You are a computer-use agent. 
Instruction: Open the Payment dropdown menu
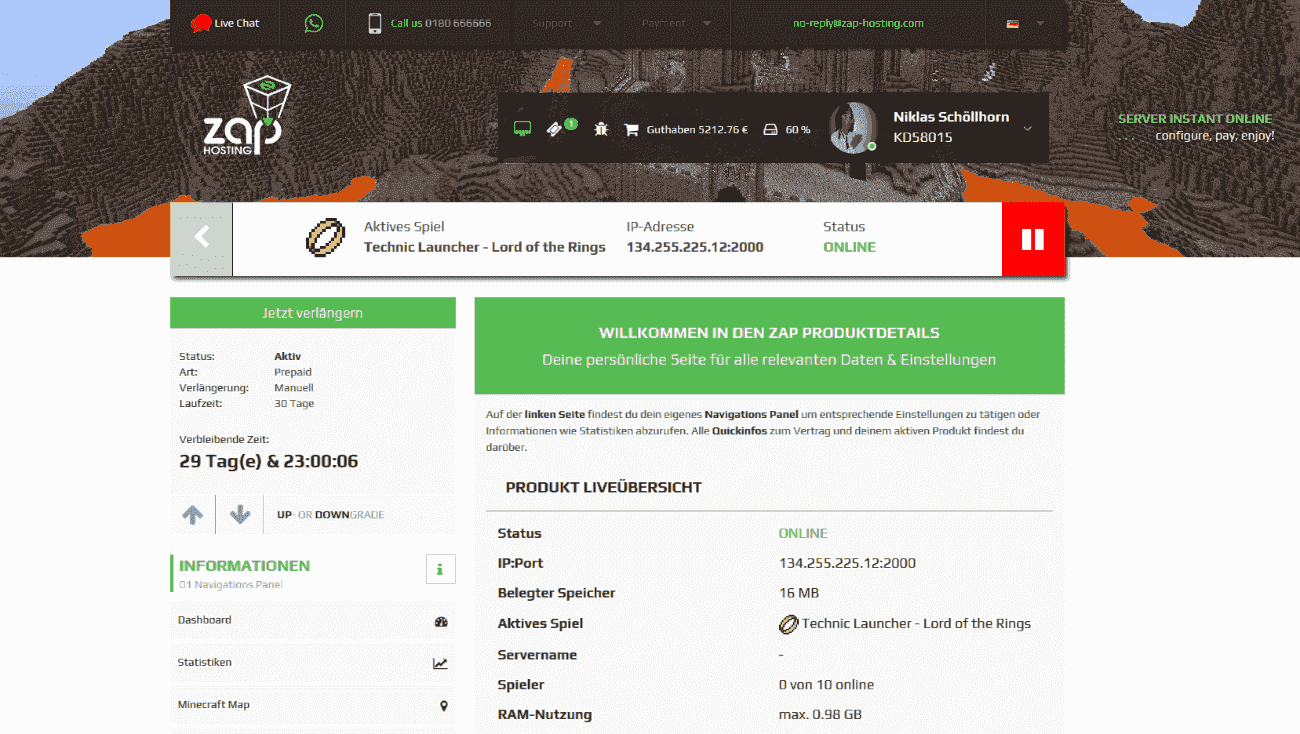tap(677, 23)
